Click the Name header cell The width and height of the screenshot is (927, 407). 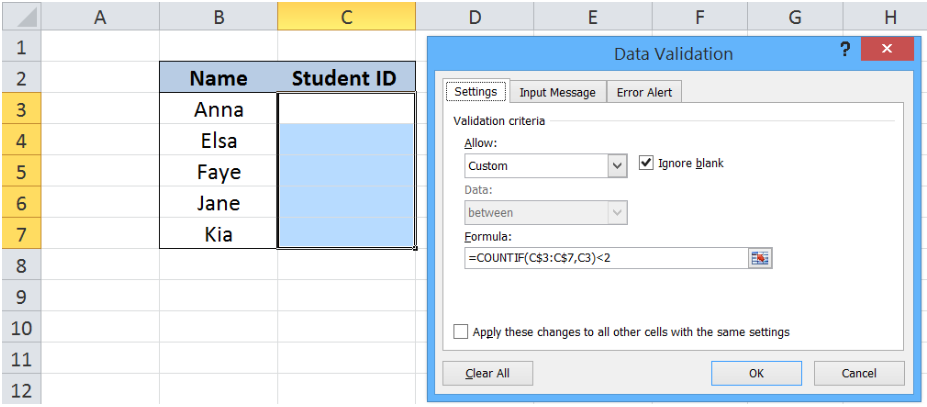coord(219,77)
